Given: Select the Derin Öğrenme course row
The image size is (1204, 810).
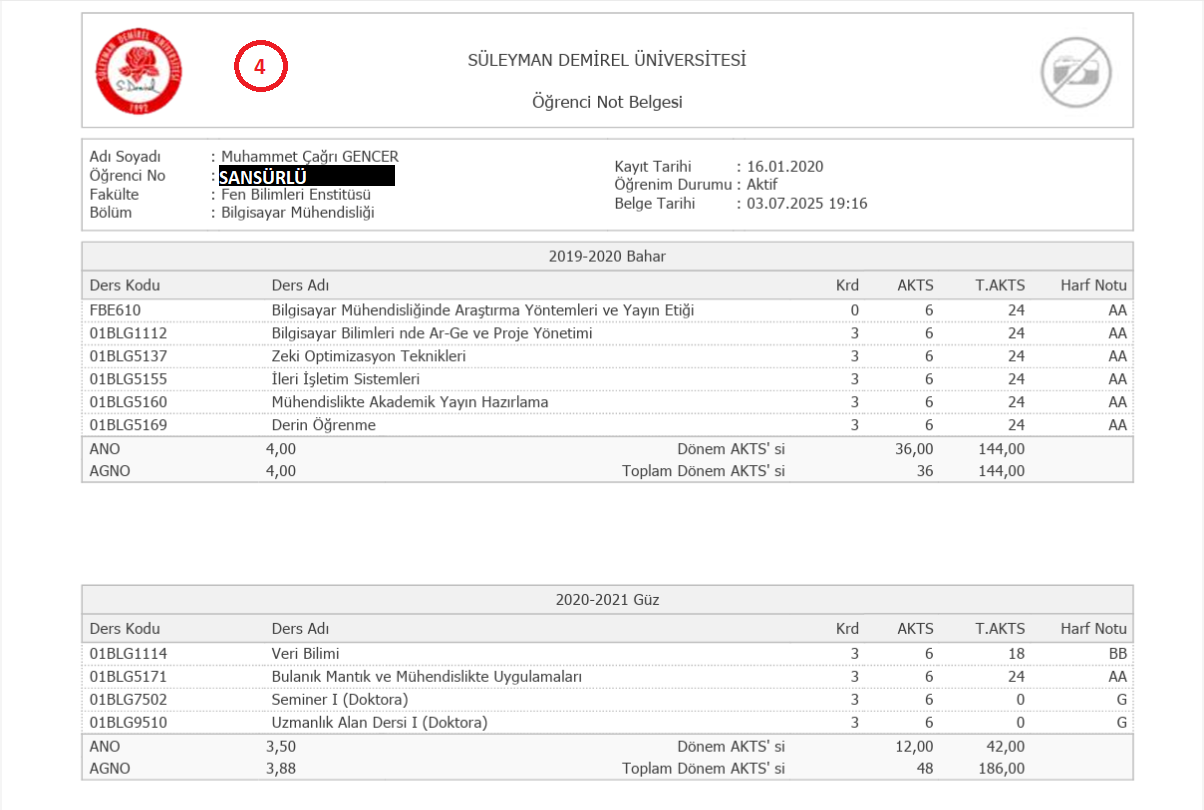Looking at the screenshot, I should [324, 425].
